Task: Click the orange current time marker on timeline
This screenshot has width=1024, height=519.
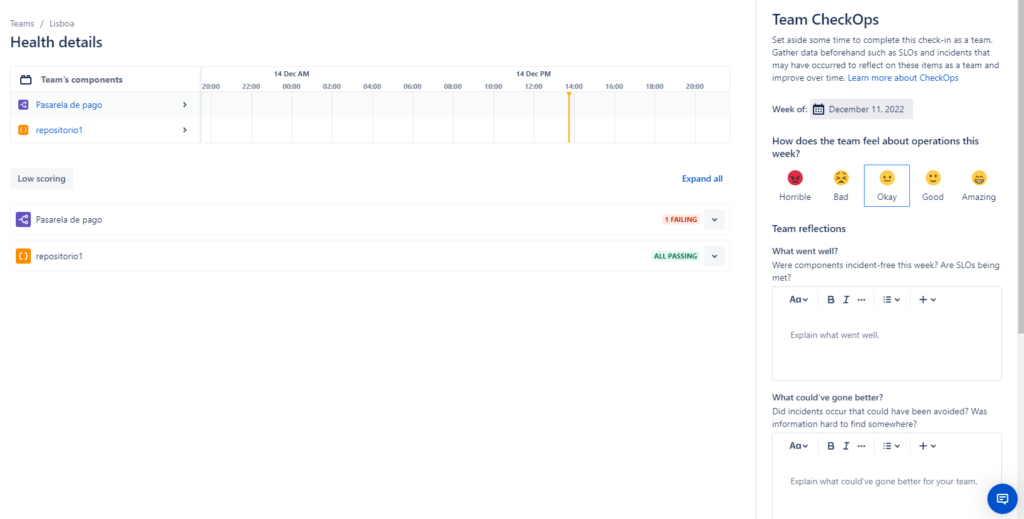Action: [569, 95]
